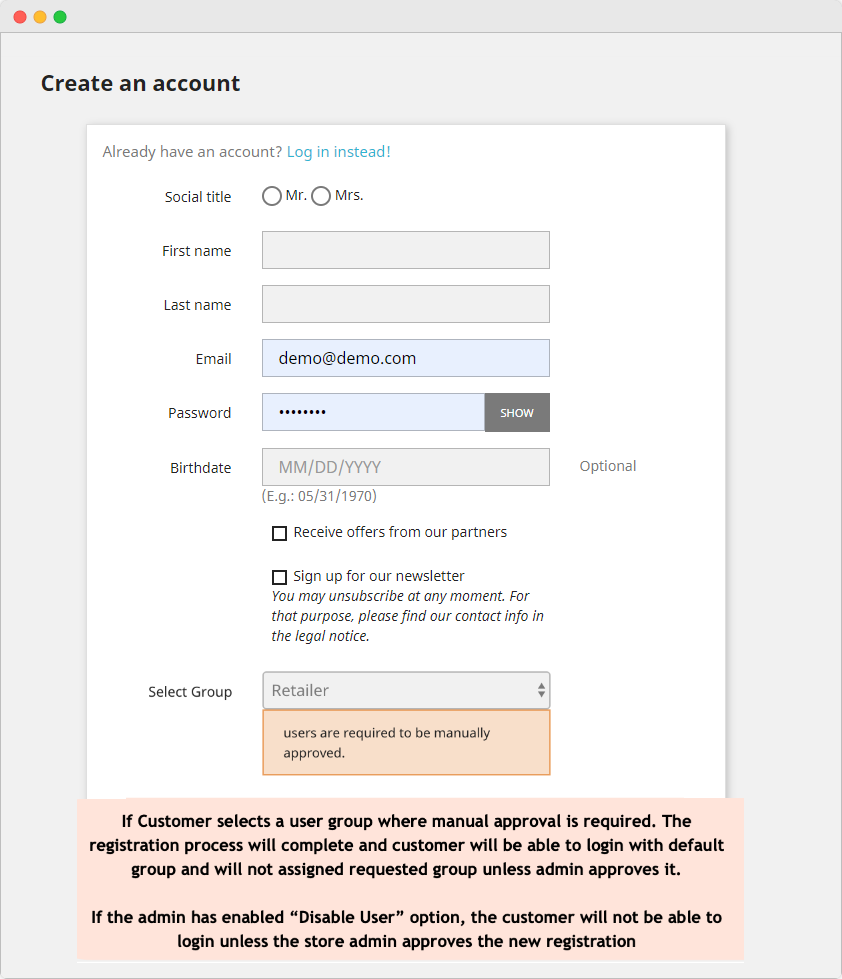Screen dimensions: 842x979
Task: Click the manual approval notice box
Action: (405, 742)
